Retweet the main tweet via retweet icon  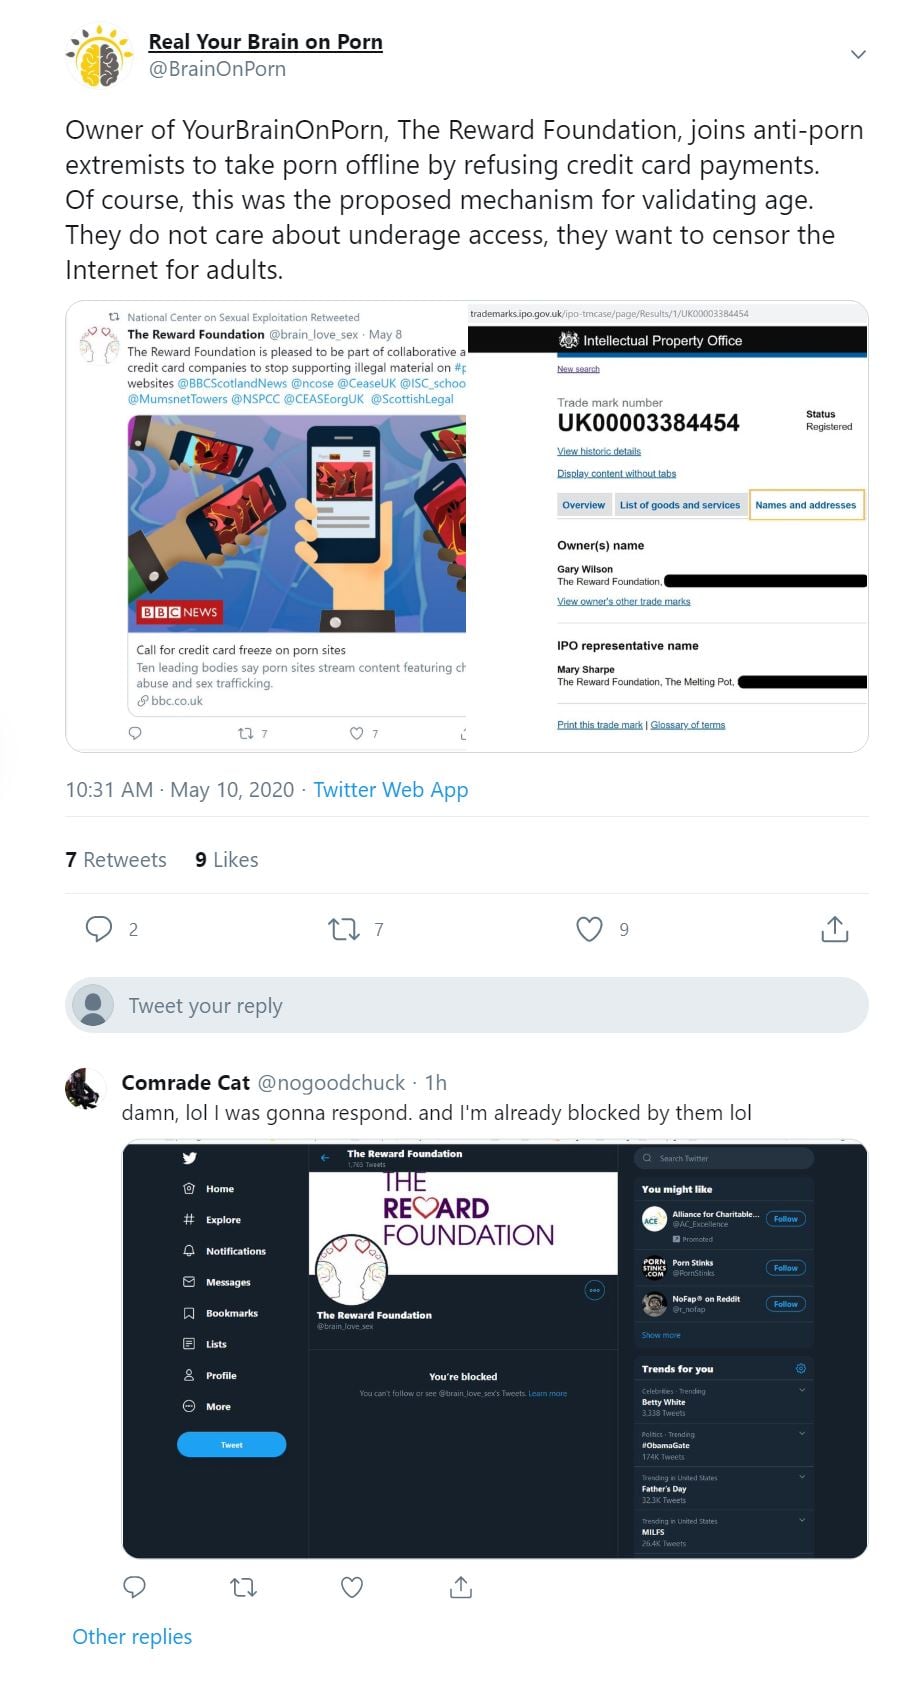(x=344, y=929)
